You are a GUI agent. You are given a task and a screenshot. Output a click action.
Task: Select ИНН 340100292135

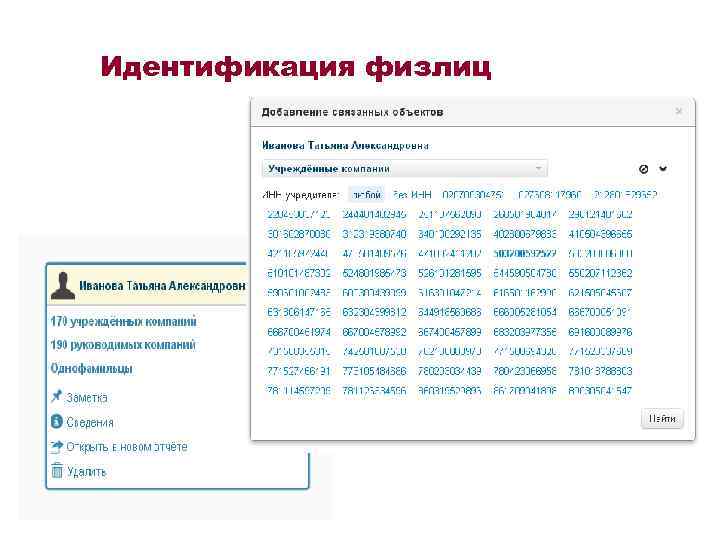[450, 234]
